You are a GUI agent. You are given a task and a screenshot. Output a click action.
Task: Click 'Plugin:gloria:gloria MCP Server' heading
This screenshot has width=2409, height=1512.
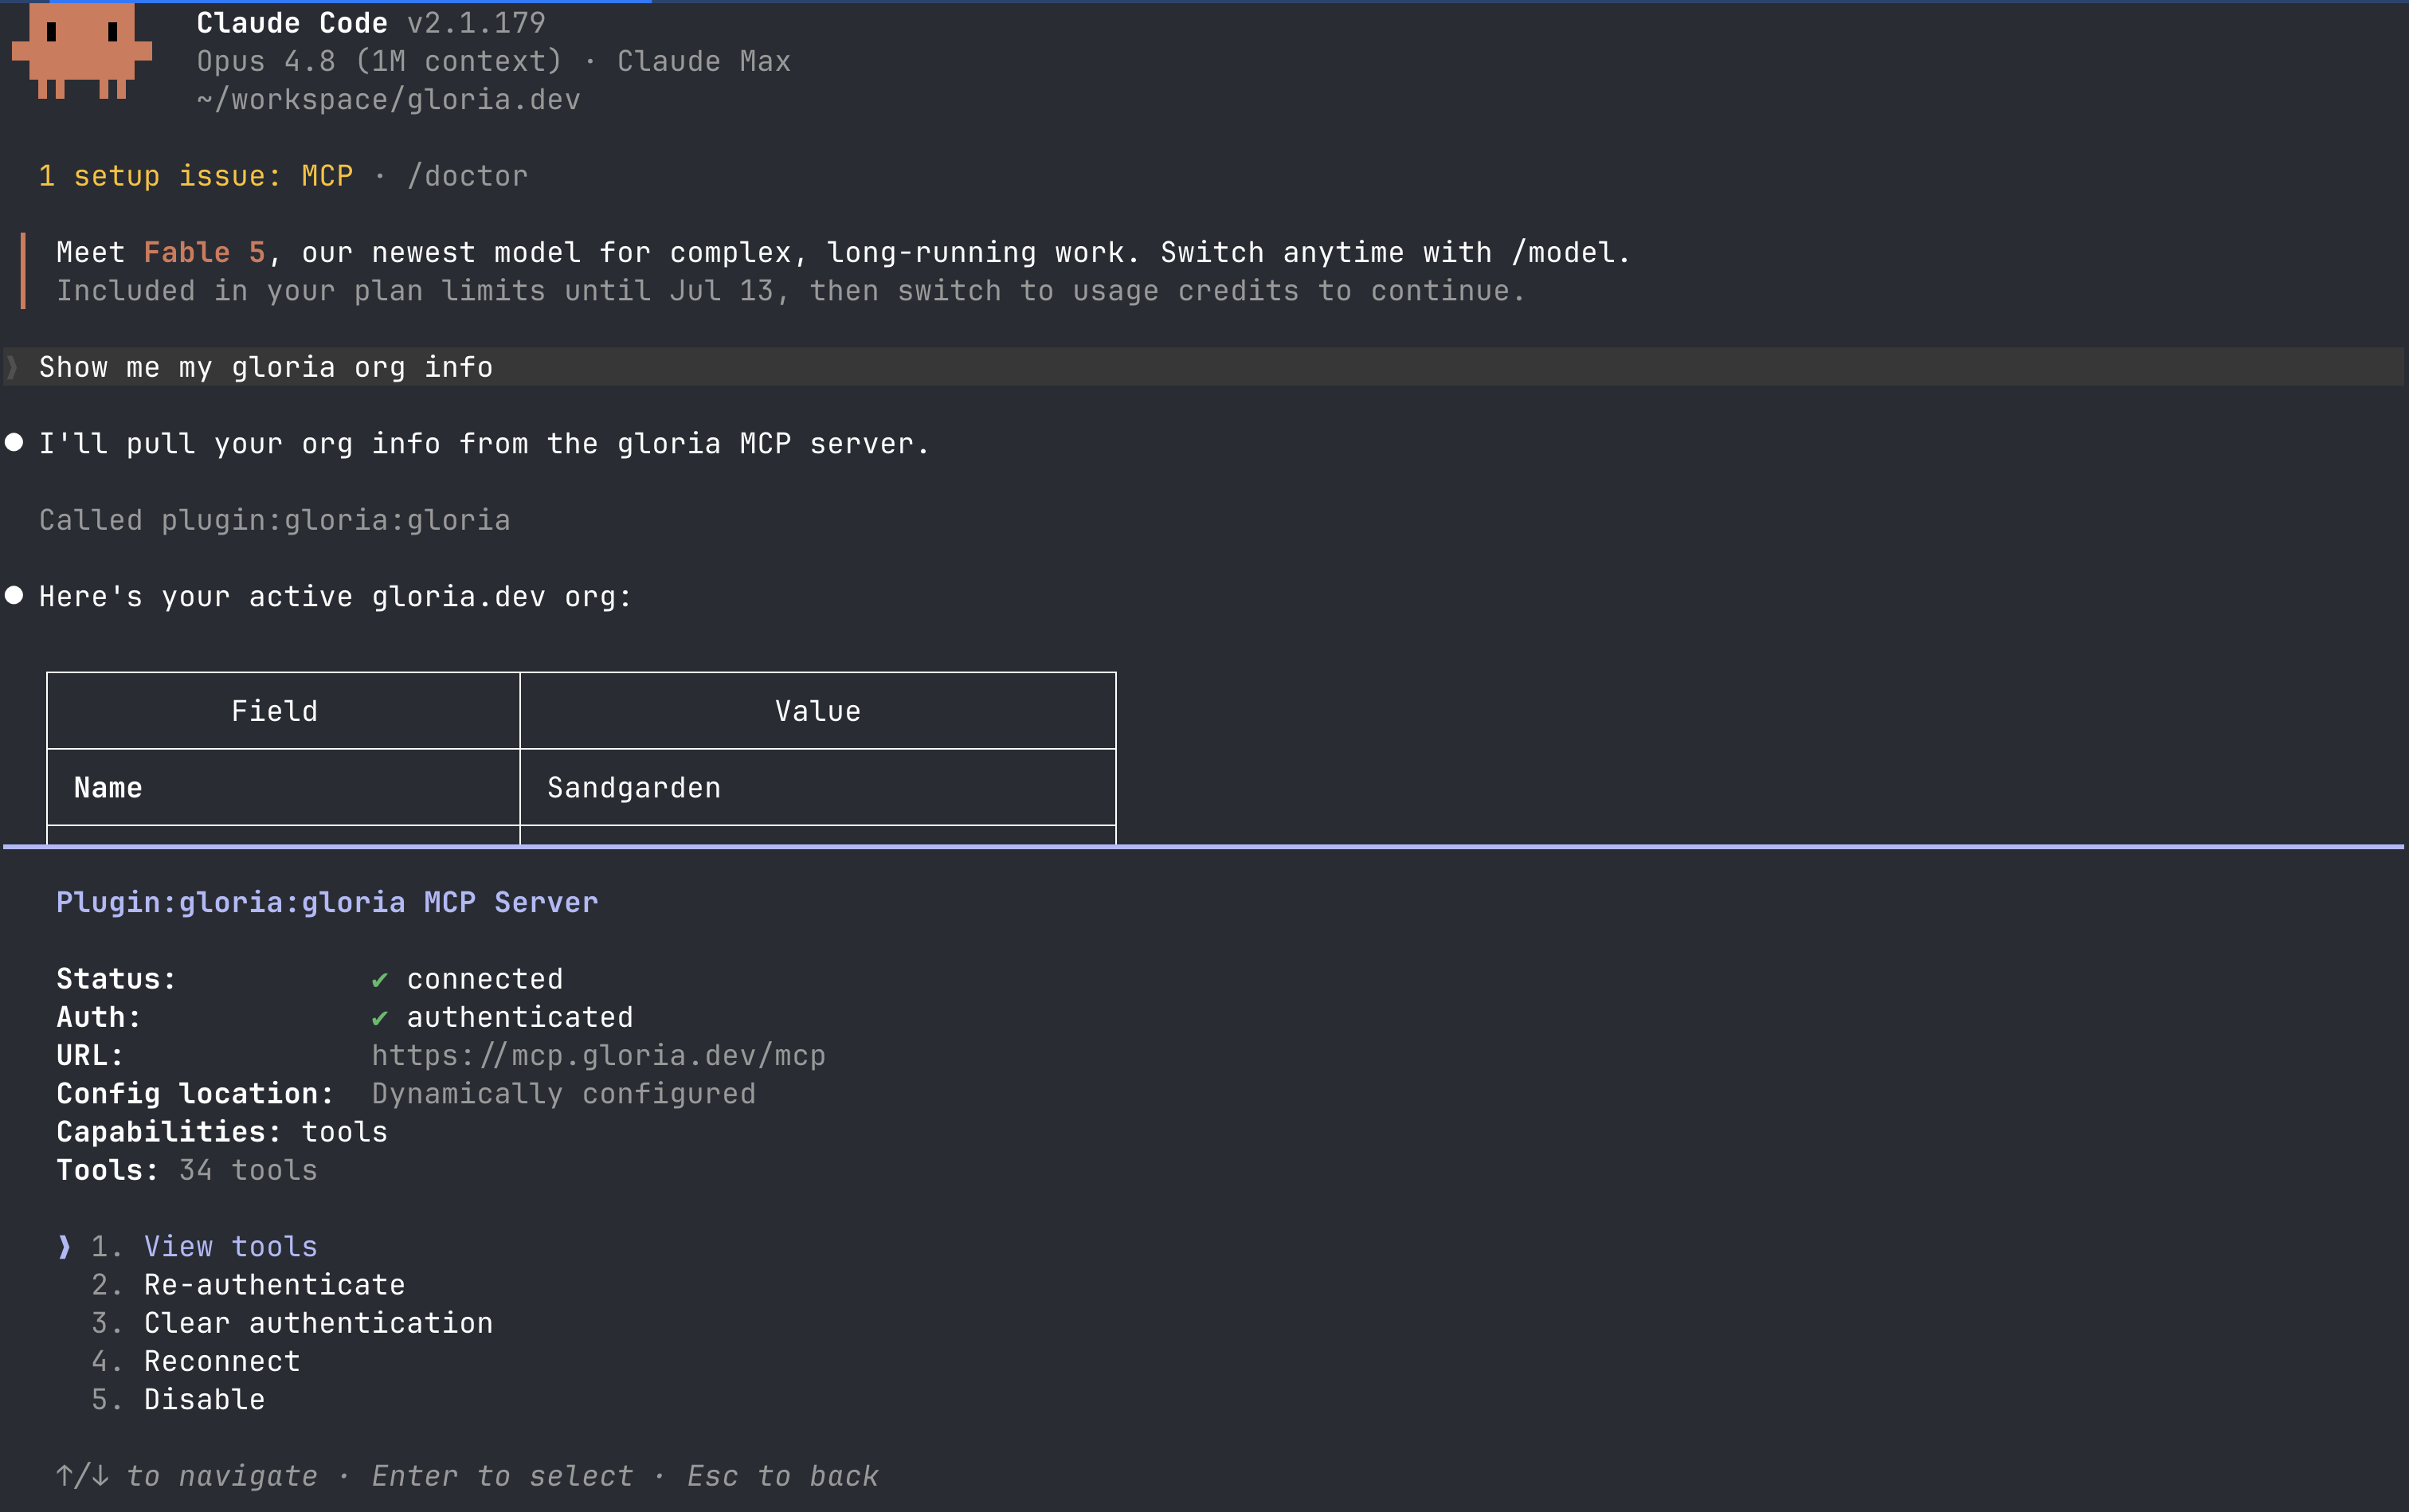327,903
